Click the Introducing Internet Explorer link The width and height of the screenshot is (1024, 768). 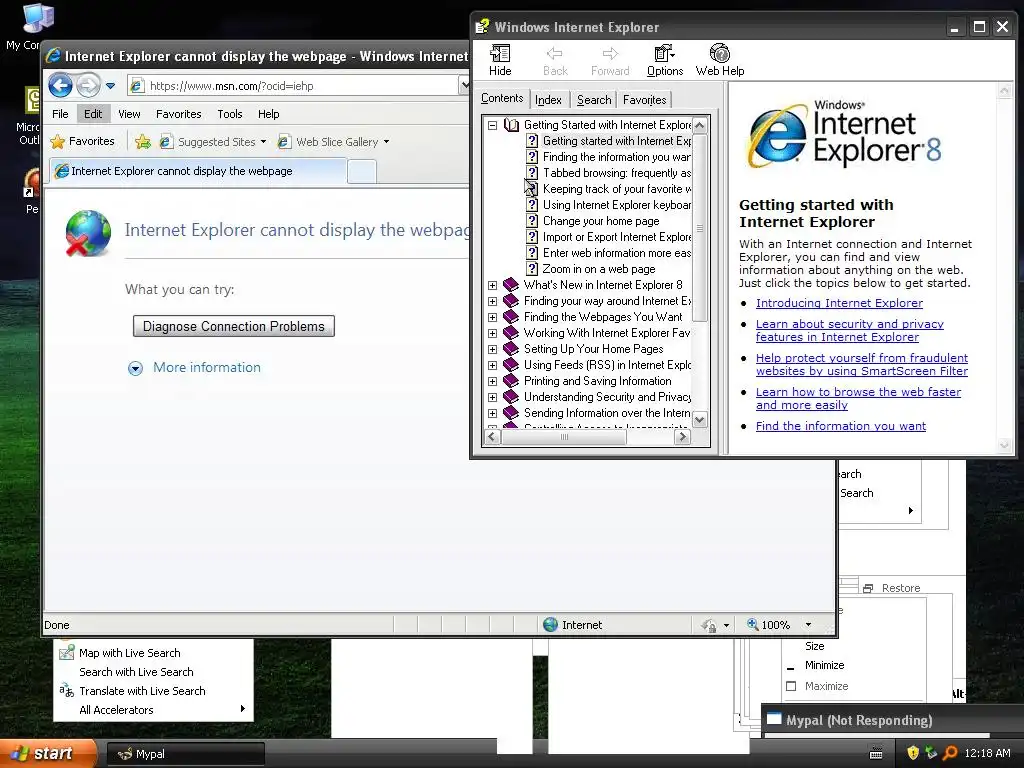[x=839, y=303]
